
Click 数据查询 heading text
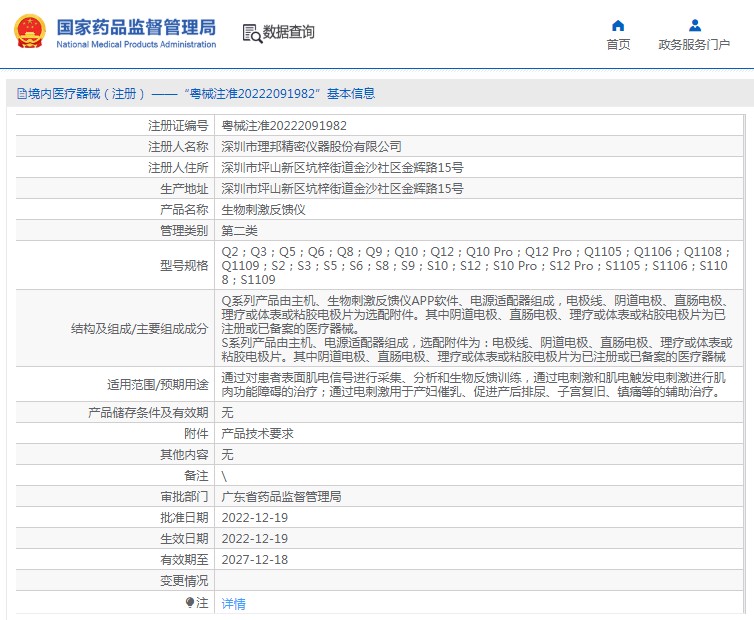(x=289, y=32)
